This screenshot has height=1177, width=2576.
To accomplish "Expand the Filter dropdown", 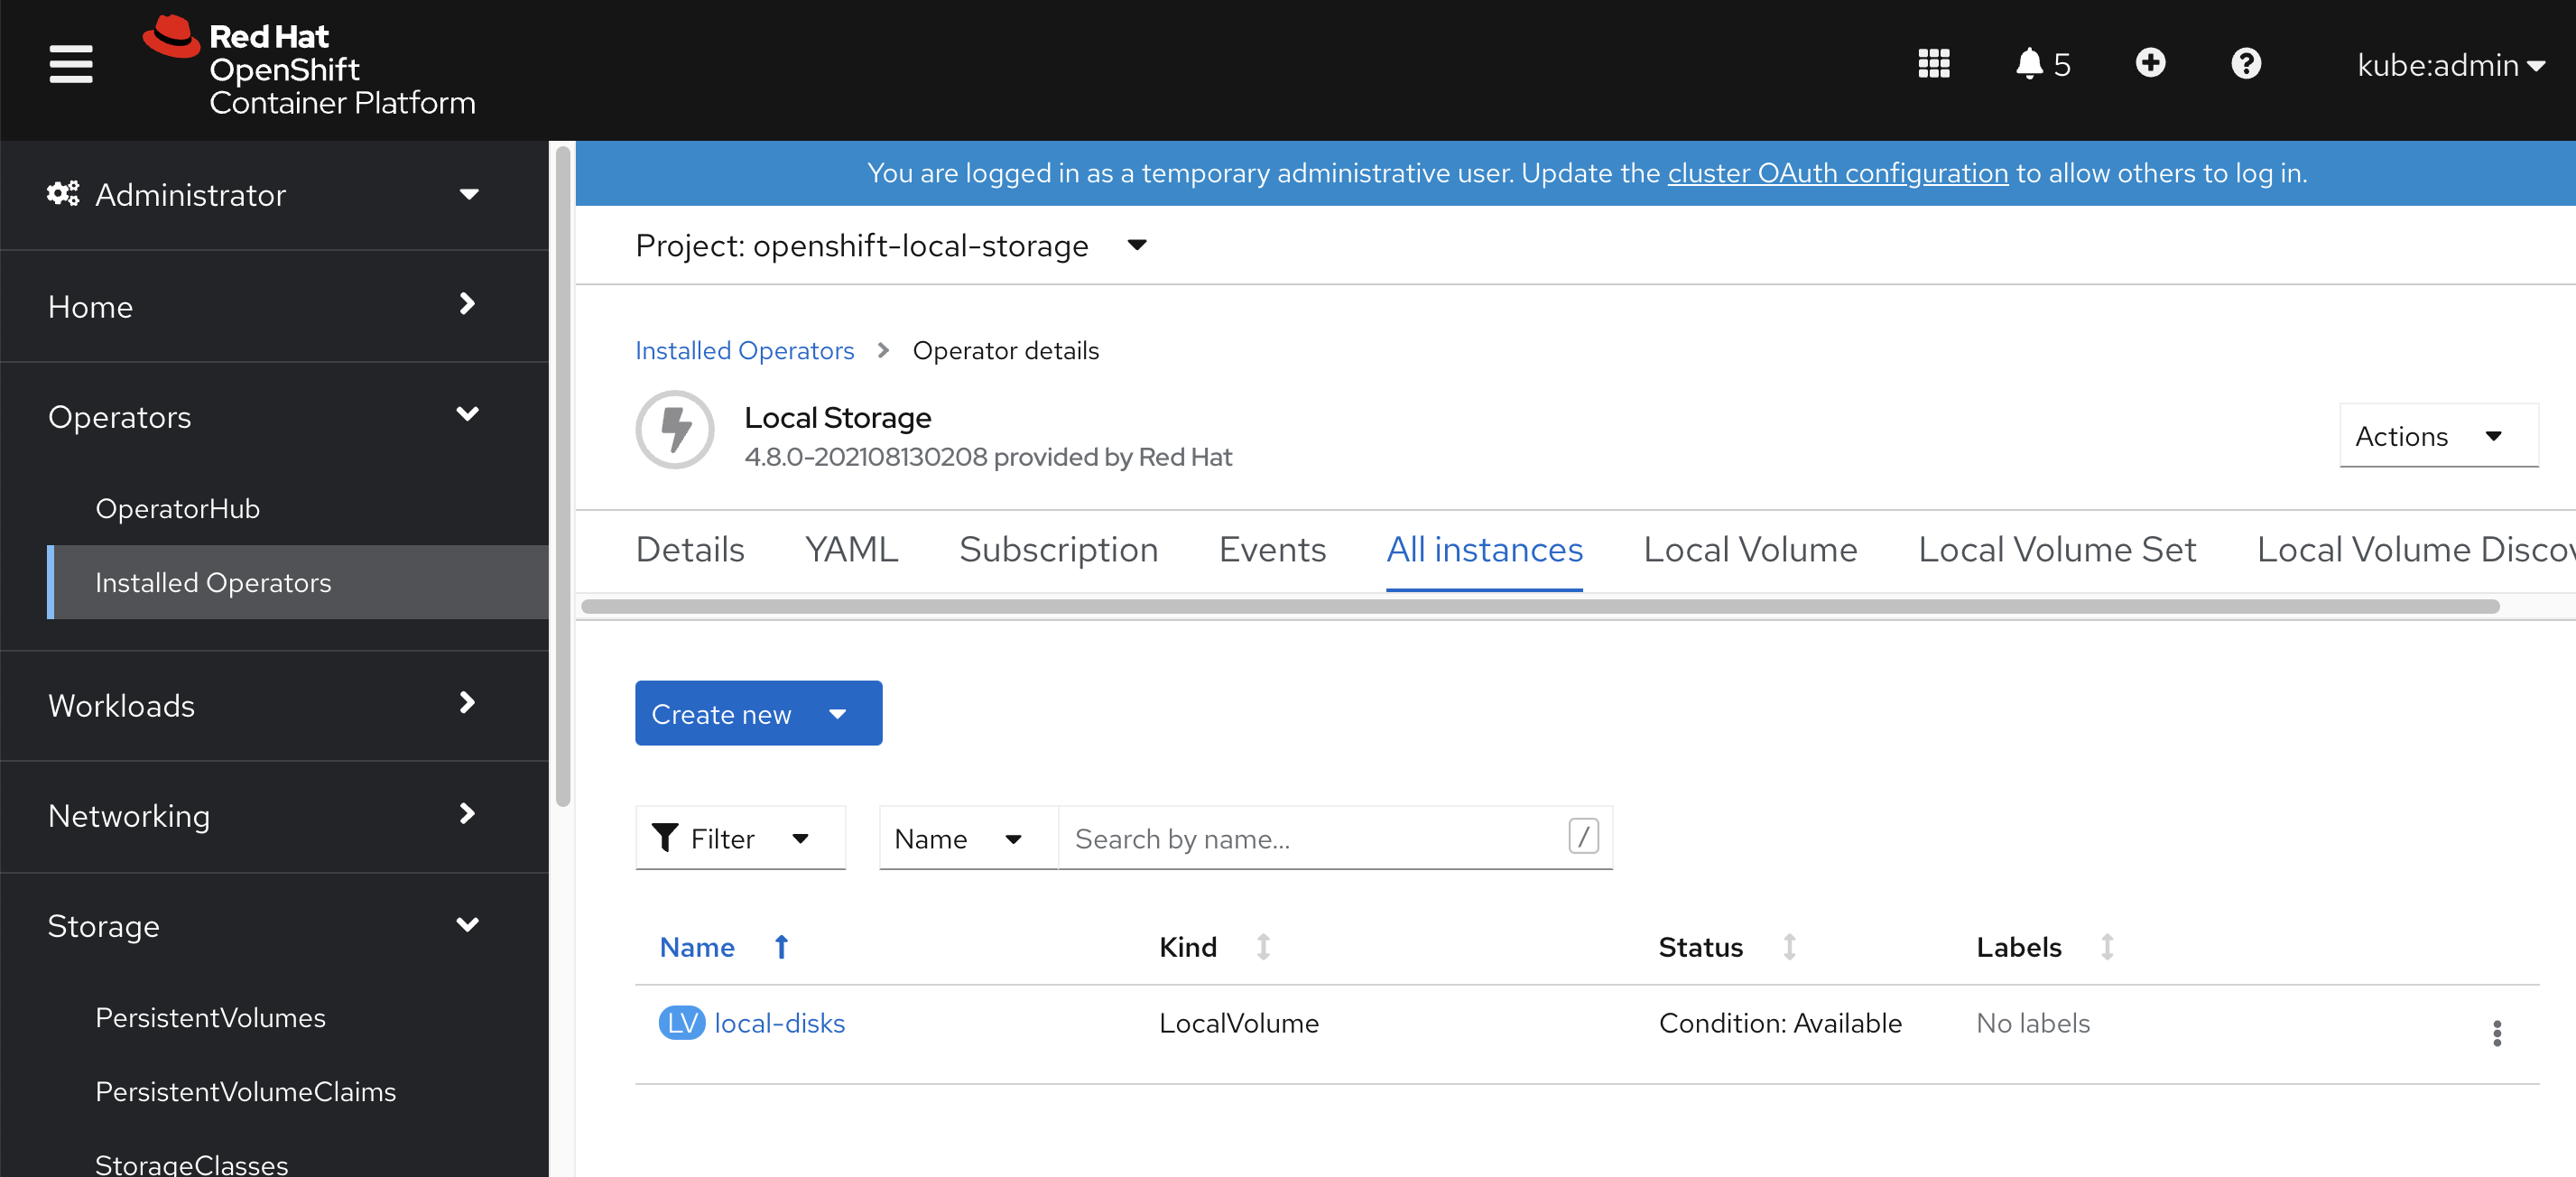I will [740, 838].
